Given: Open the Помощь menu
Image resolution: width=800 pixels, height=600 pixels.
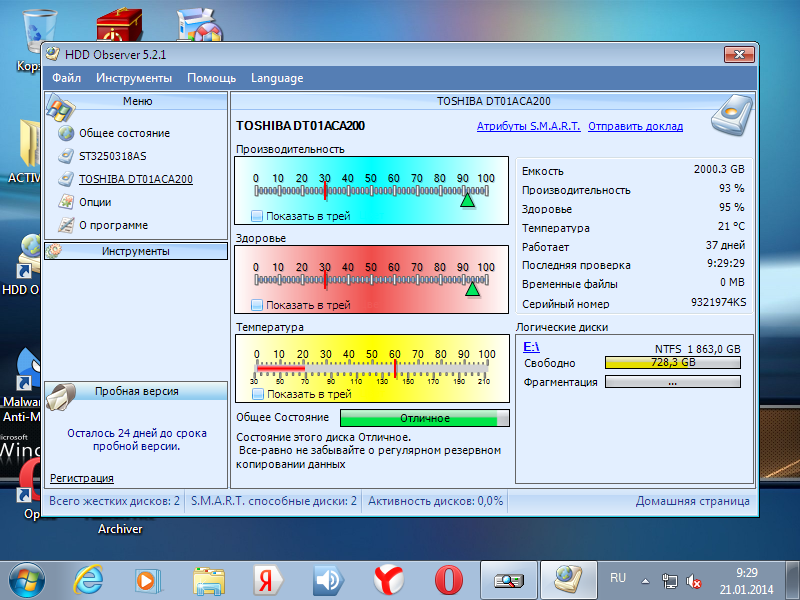Looking at the screenshot, I should coord(211,78).
